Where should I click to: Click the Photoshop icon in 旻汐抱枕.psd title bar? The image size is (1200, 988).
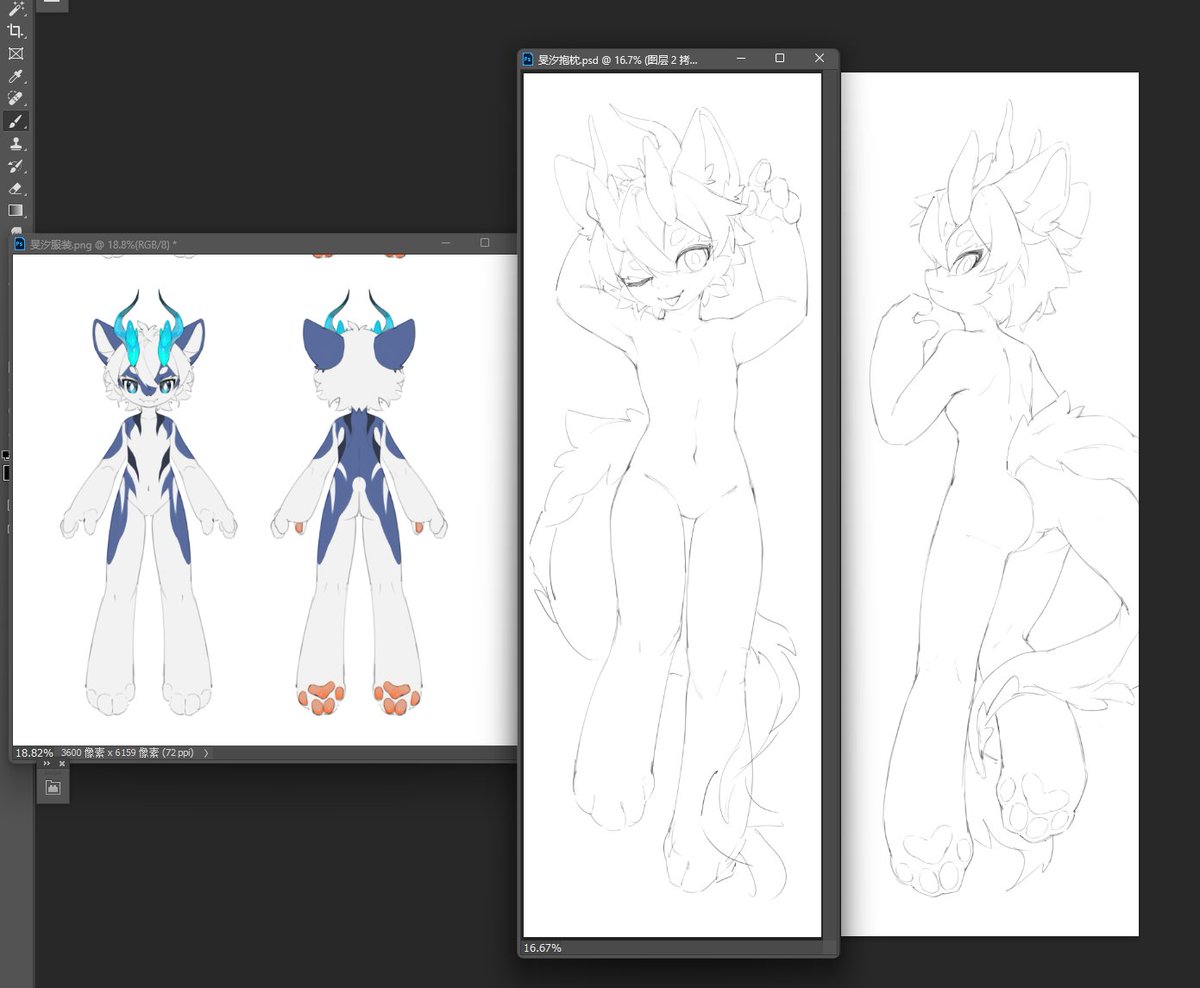click(529, 60)
